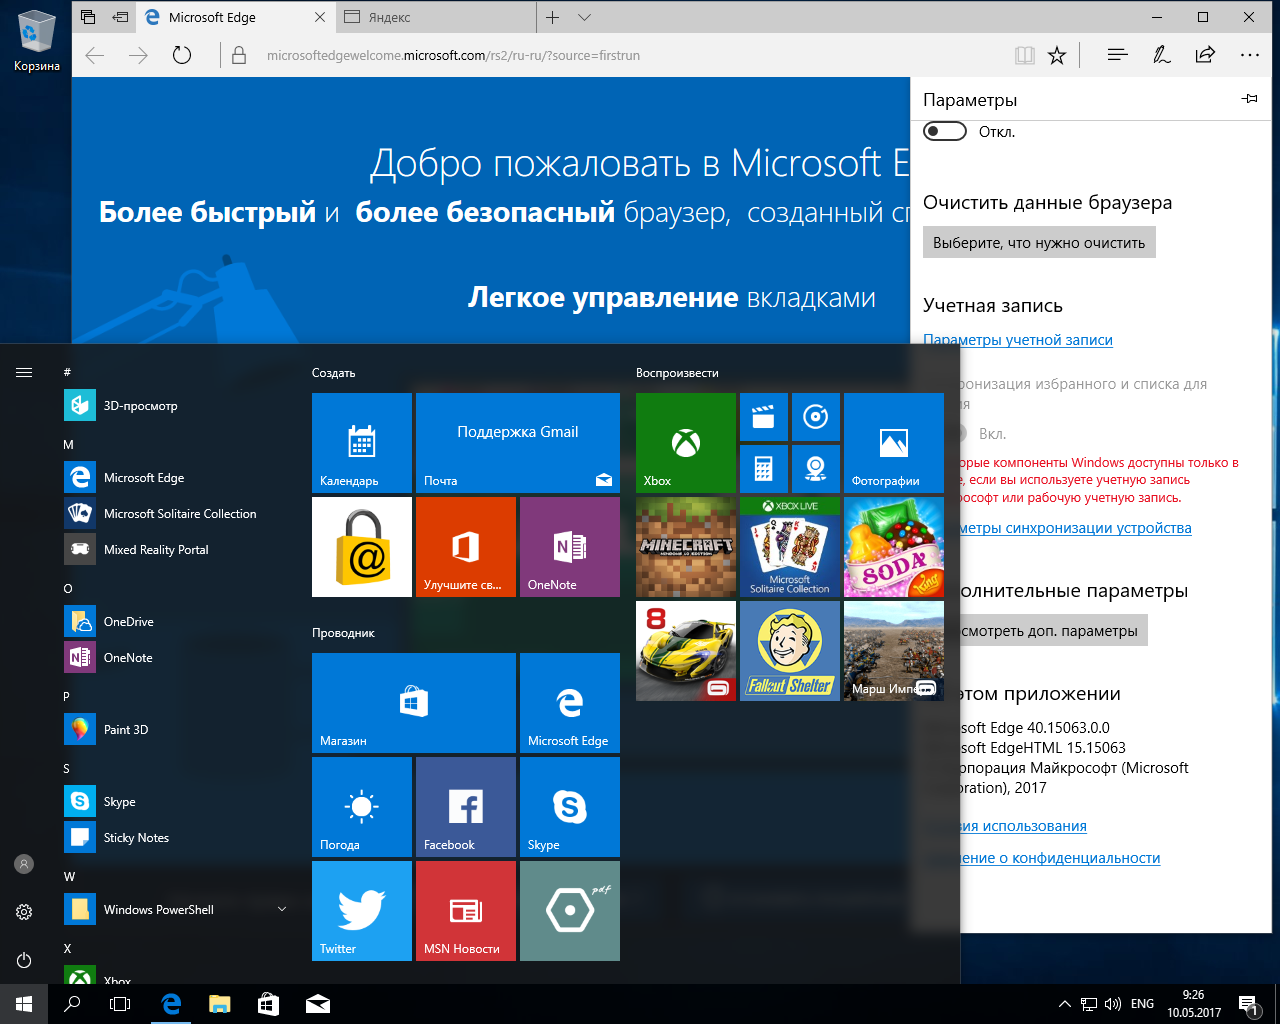Open the taskbar search magnifier

click(x=72, y=1004)
